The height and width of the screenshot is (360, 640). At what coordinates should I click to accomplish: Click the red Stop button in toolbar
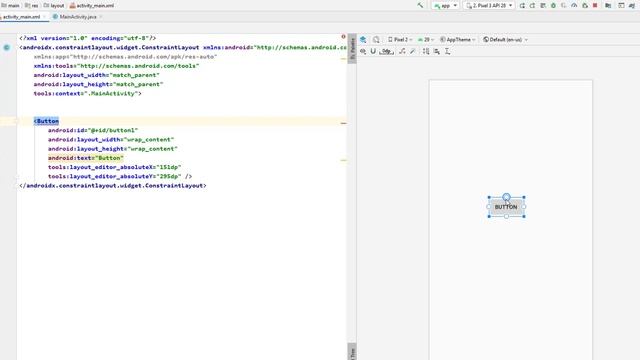(x=595, y=6)
